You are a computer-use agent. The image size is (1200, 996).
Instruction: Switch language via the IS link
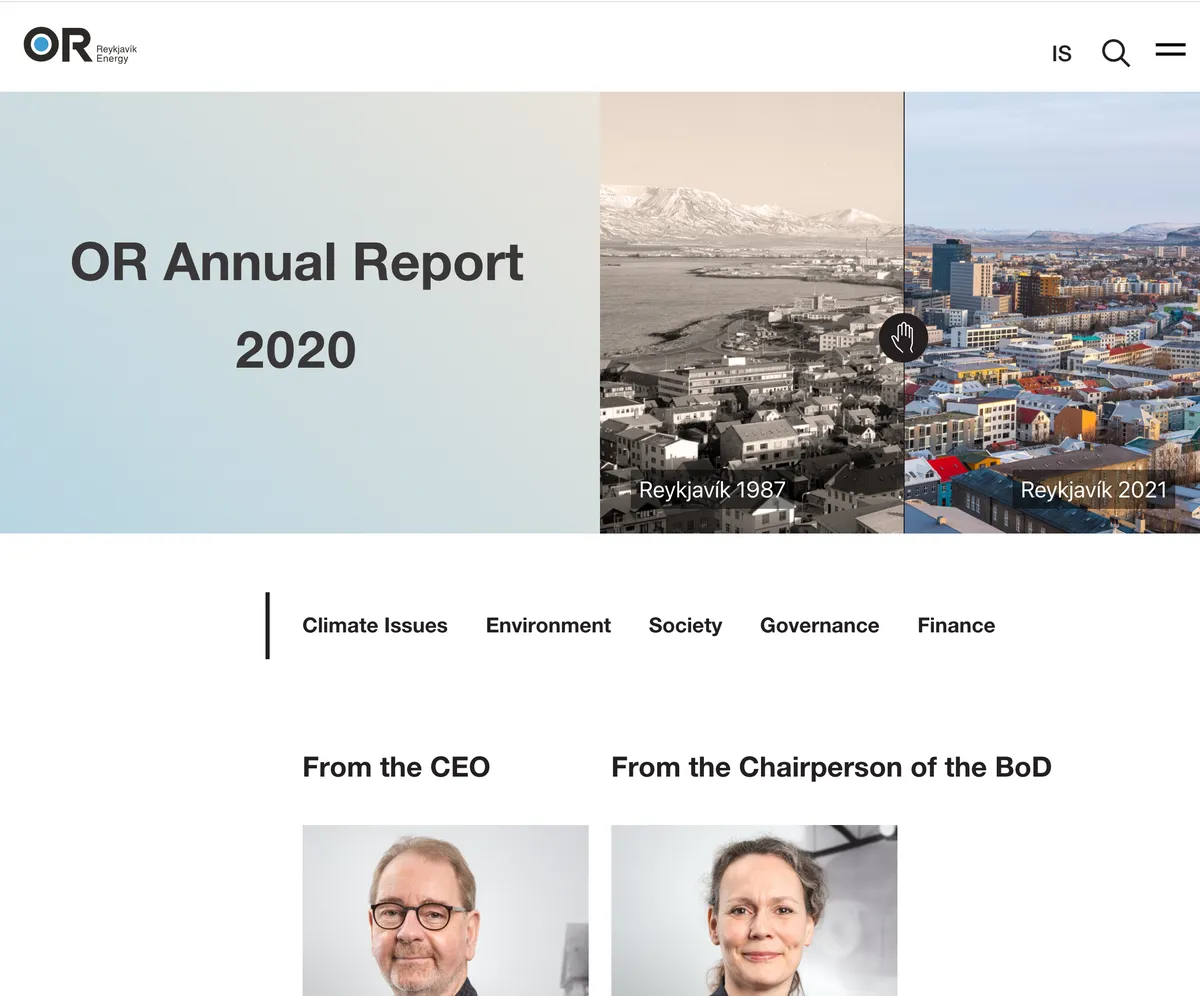(1062, 54)
